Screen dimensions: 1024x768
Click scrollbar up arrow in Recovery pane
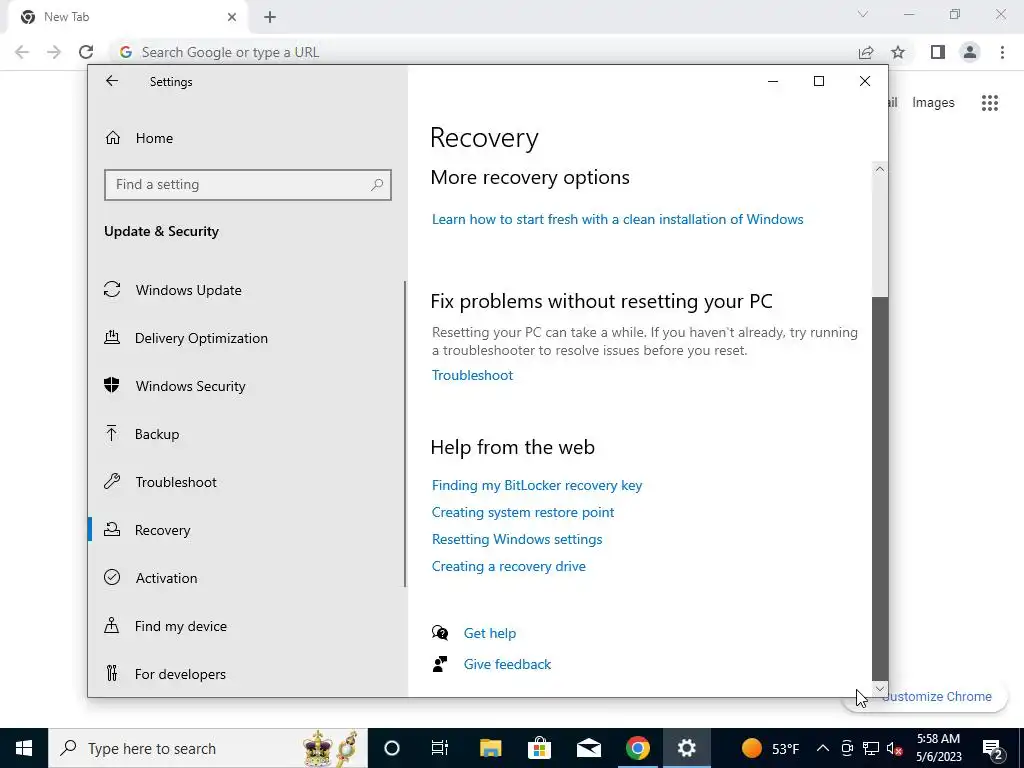coord(880,169)
